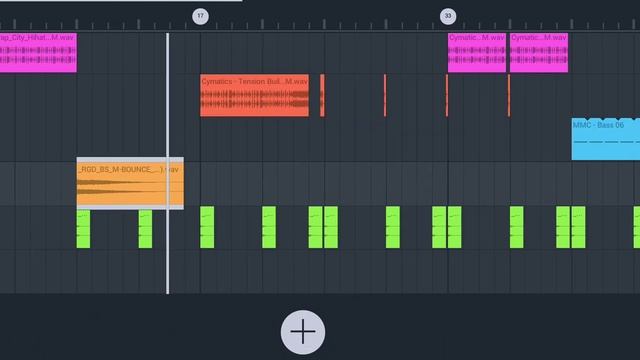The height and width of the screenshot is (360, 640).
Task: Select the bar 17 timeline marker
Action: (x=200, y=16)
